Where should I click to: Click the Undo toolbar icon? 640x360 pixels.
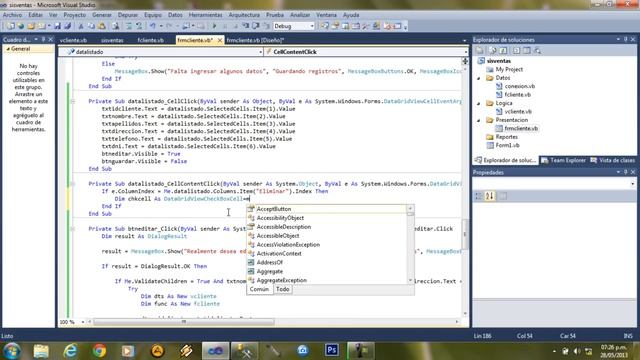tap(153, 26)
